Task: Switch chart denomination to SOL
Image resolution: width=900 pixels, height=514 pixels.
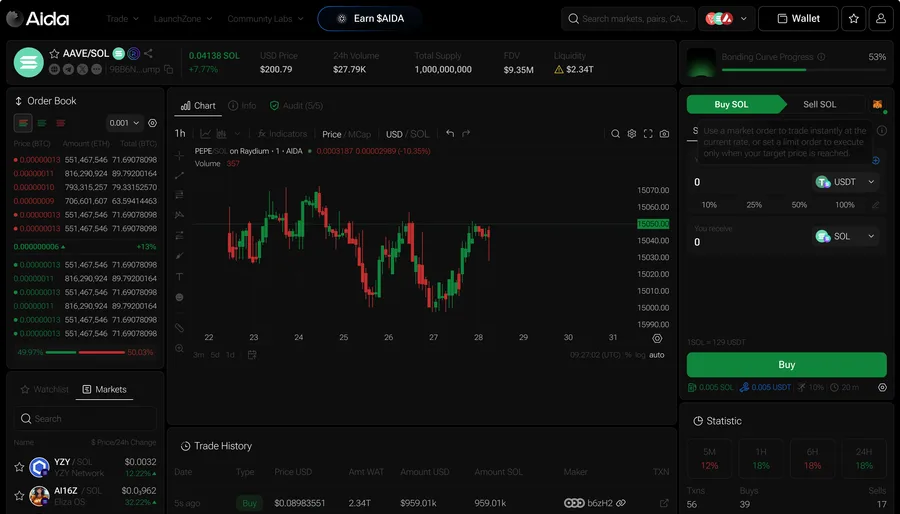Action: (420, 134)
